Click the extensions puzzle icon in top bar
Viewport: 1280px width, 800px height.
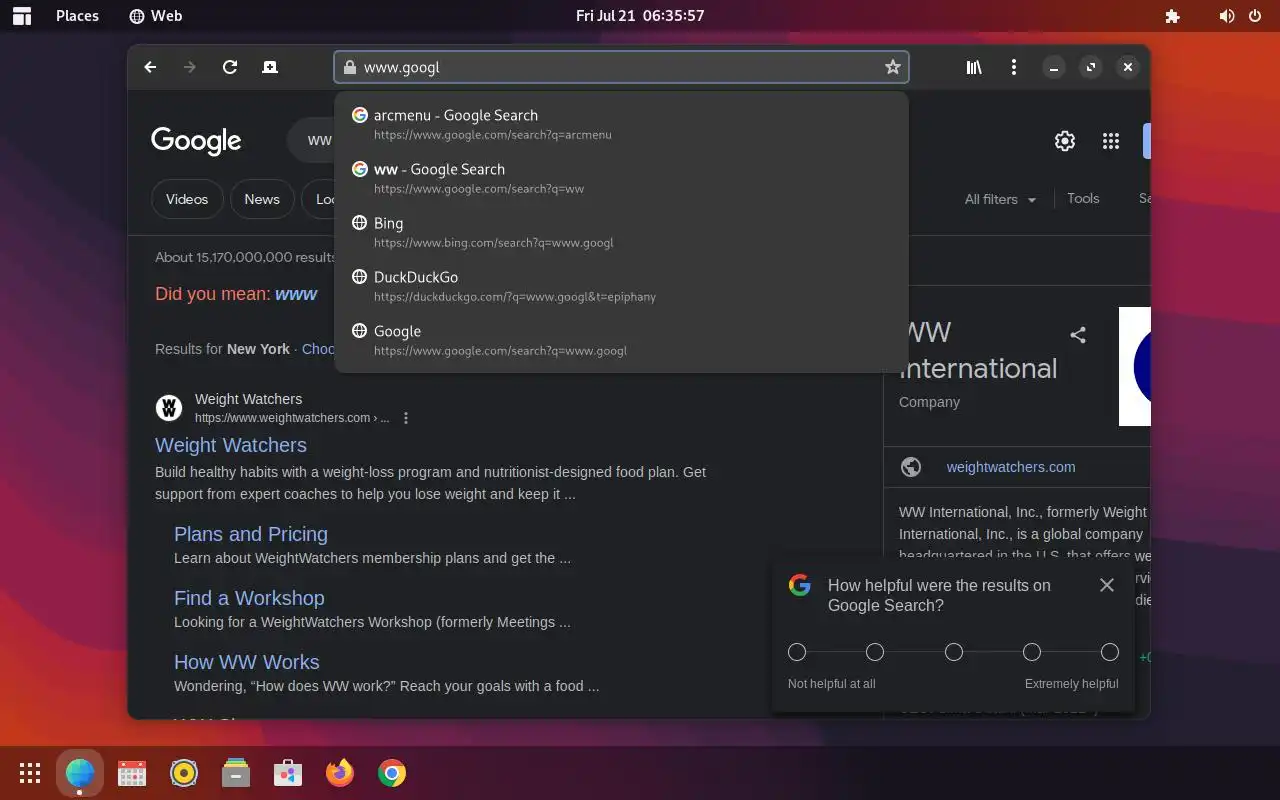pos(1173,16)
